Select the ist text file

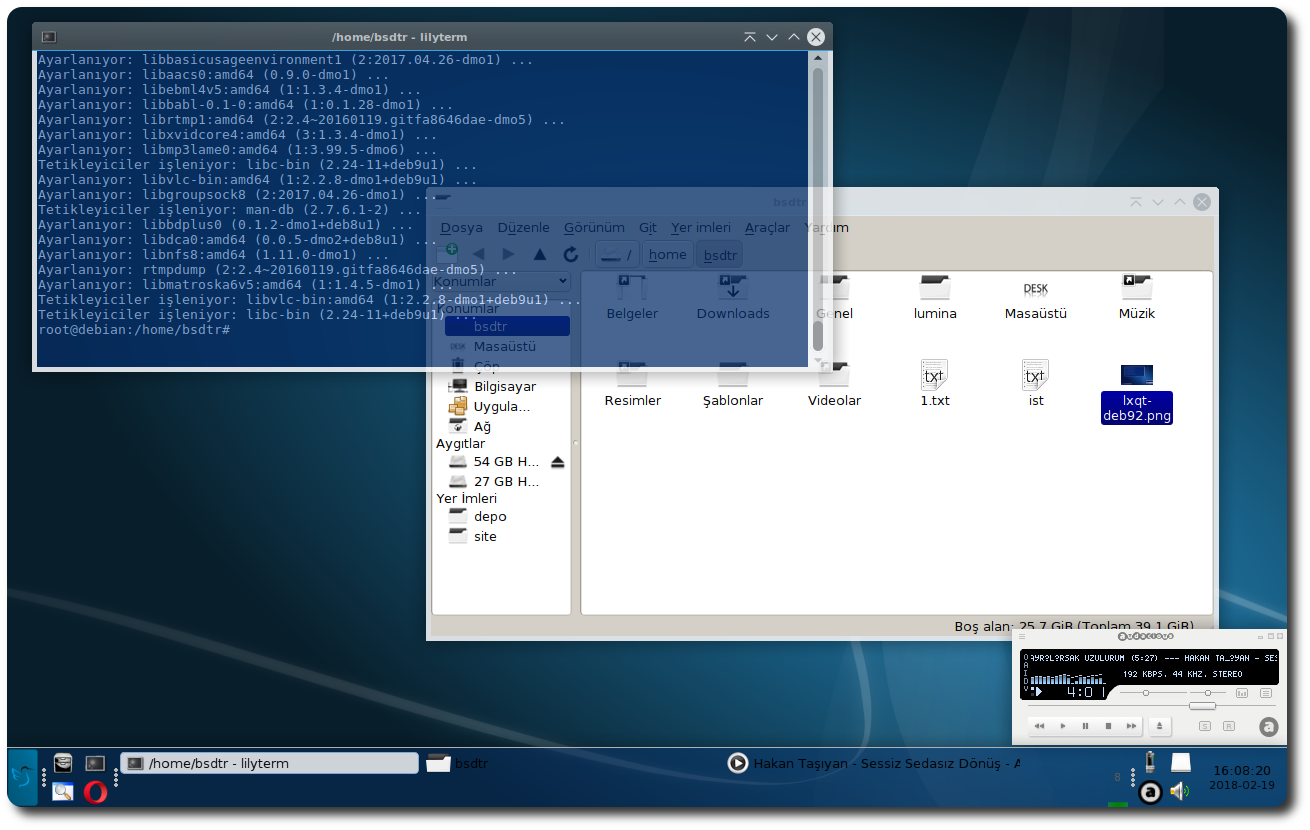tap(1036, 385)
